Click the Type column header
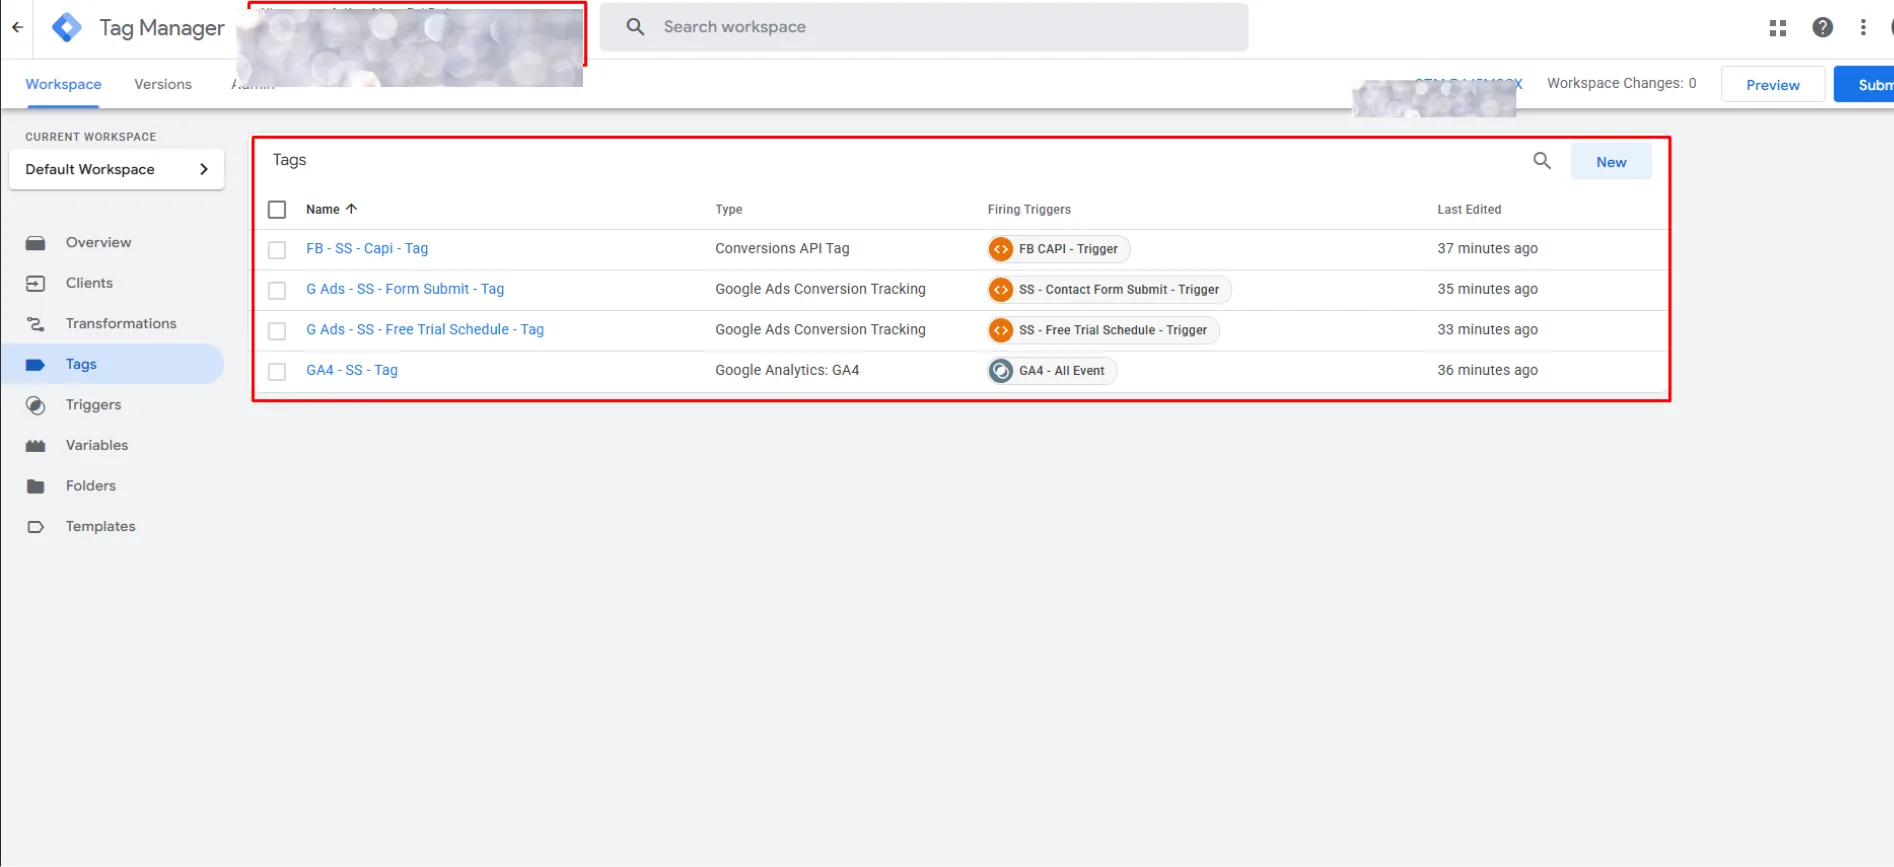This screenshot has width=1894, height=867. click(729, 210)
